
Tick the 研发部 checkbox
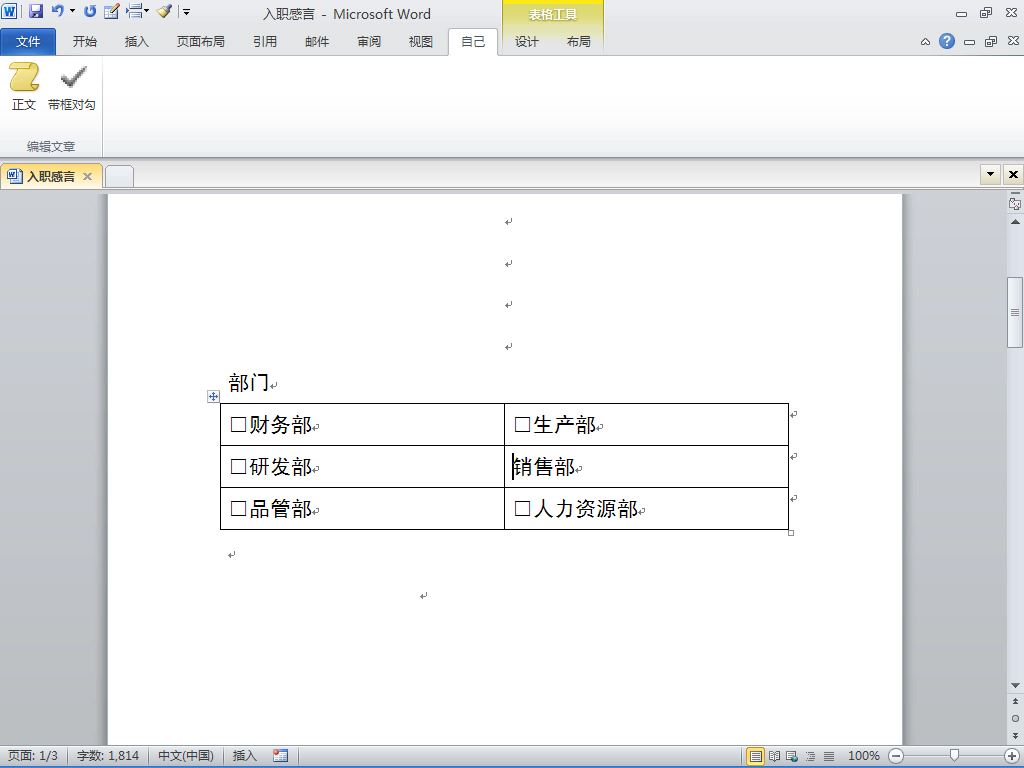(238, 467)
